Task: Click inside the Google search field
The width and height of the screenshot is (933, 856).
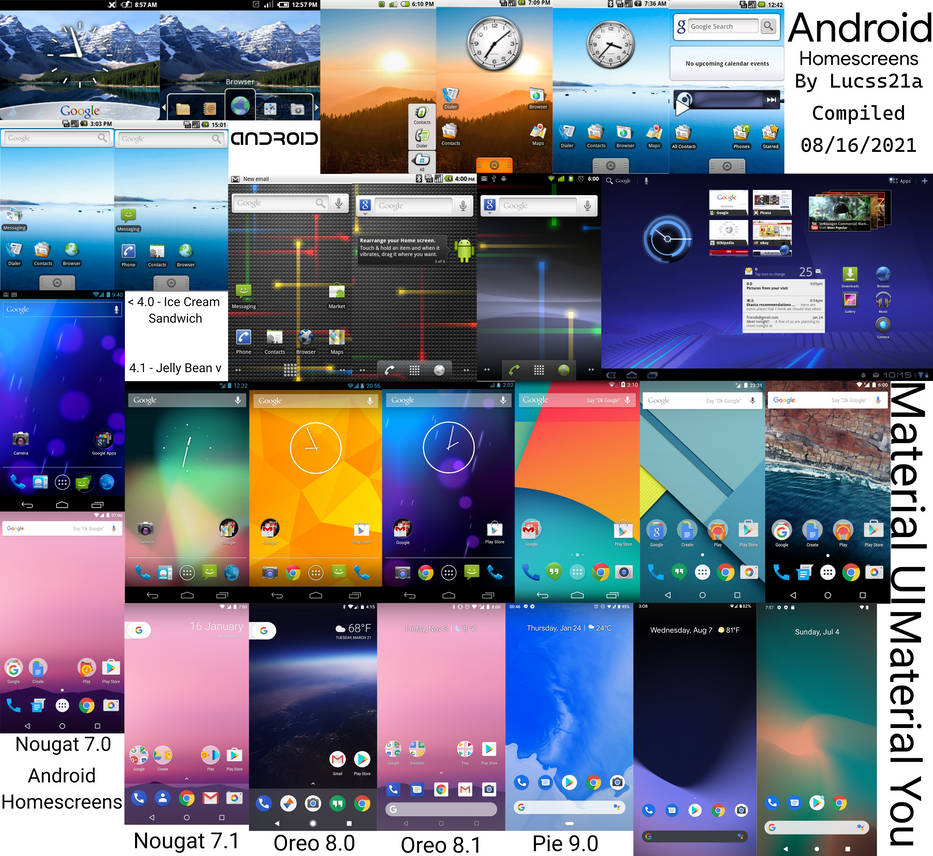Action: (x=725, y=26)
